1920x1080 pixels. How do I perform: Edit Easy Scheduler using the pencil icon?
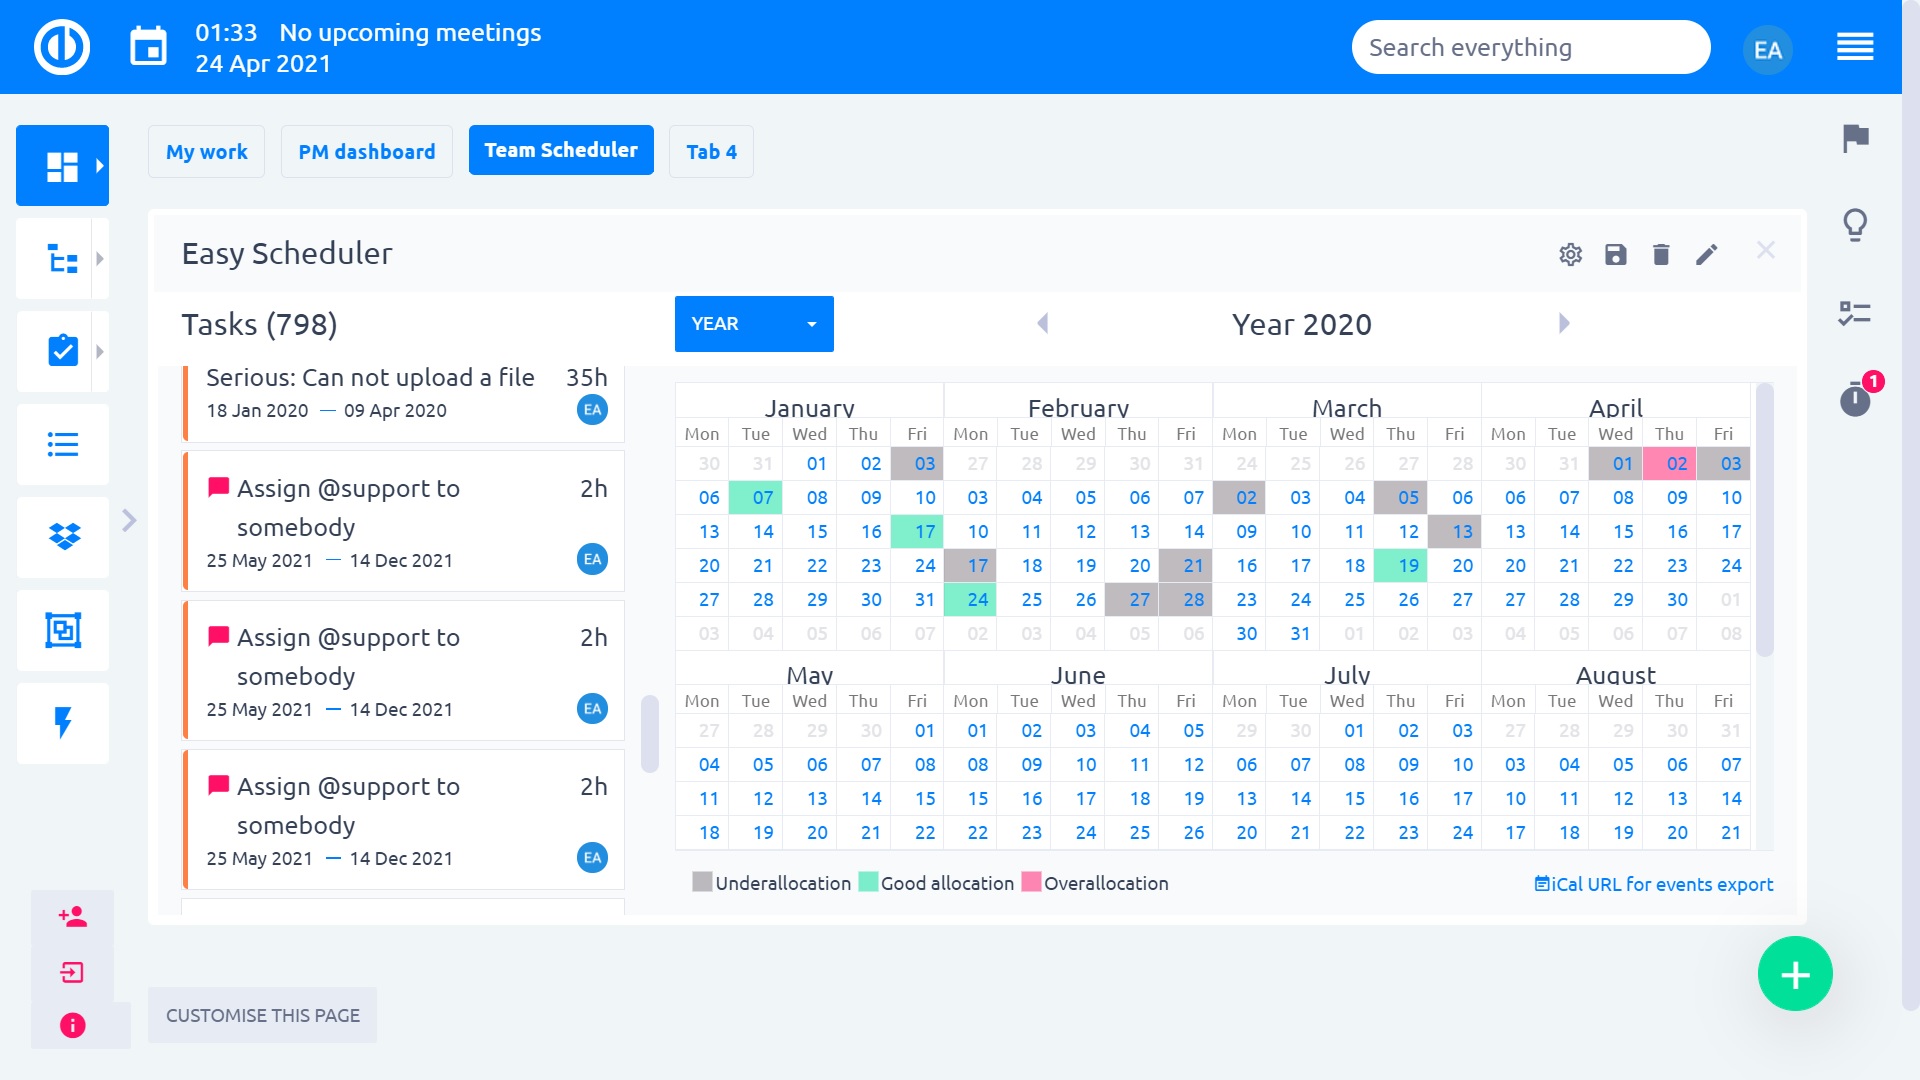1707,255
